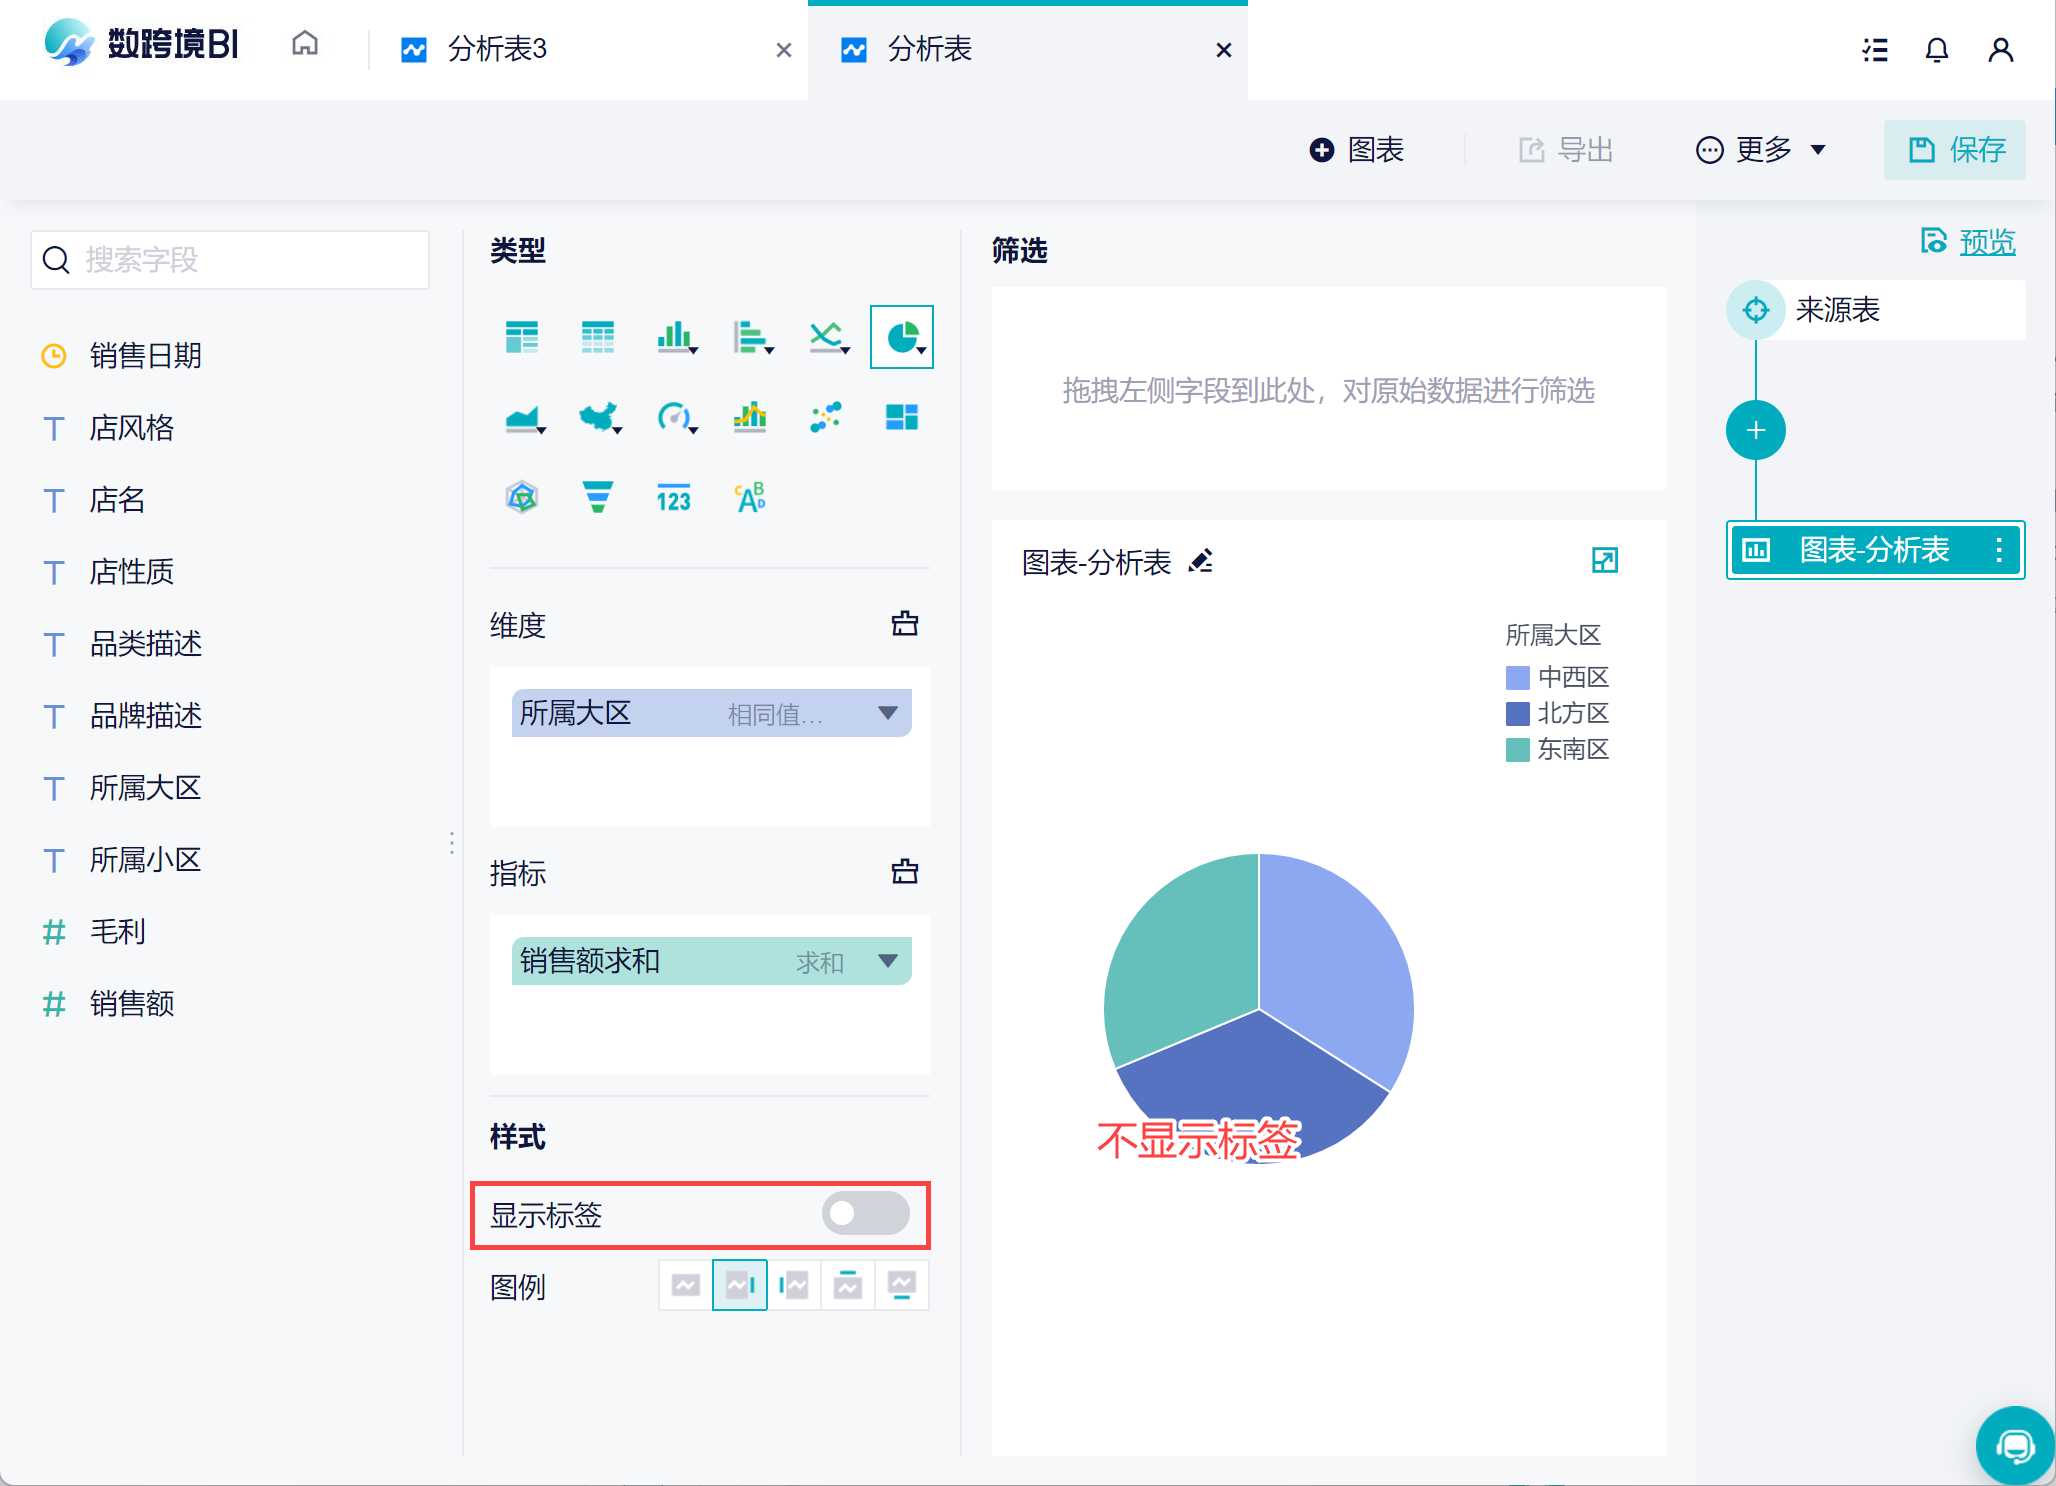
Task: Click the 保存 button
Action: [1955, 150]
